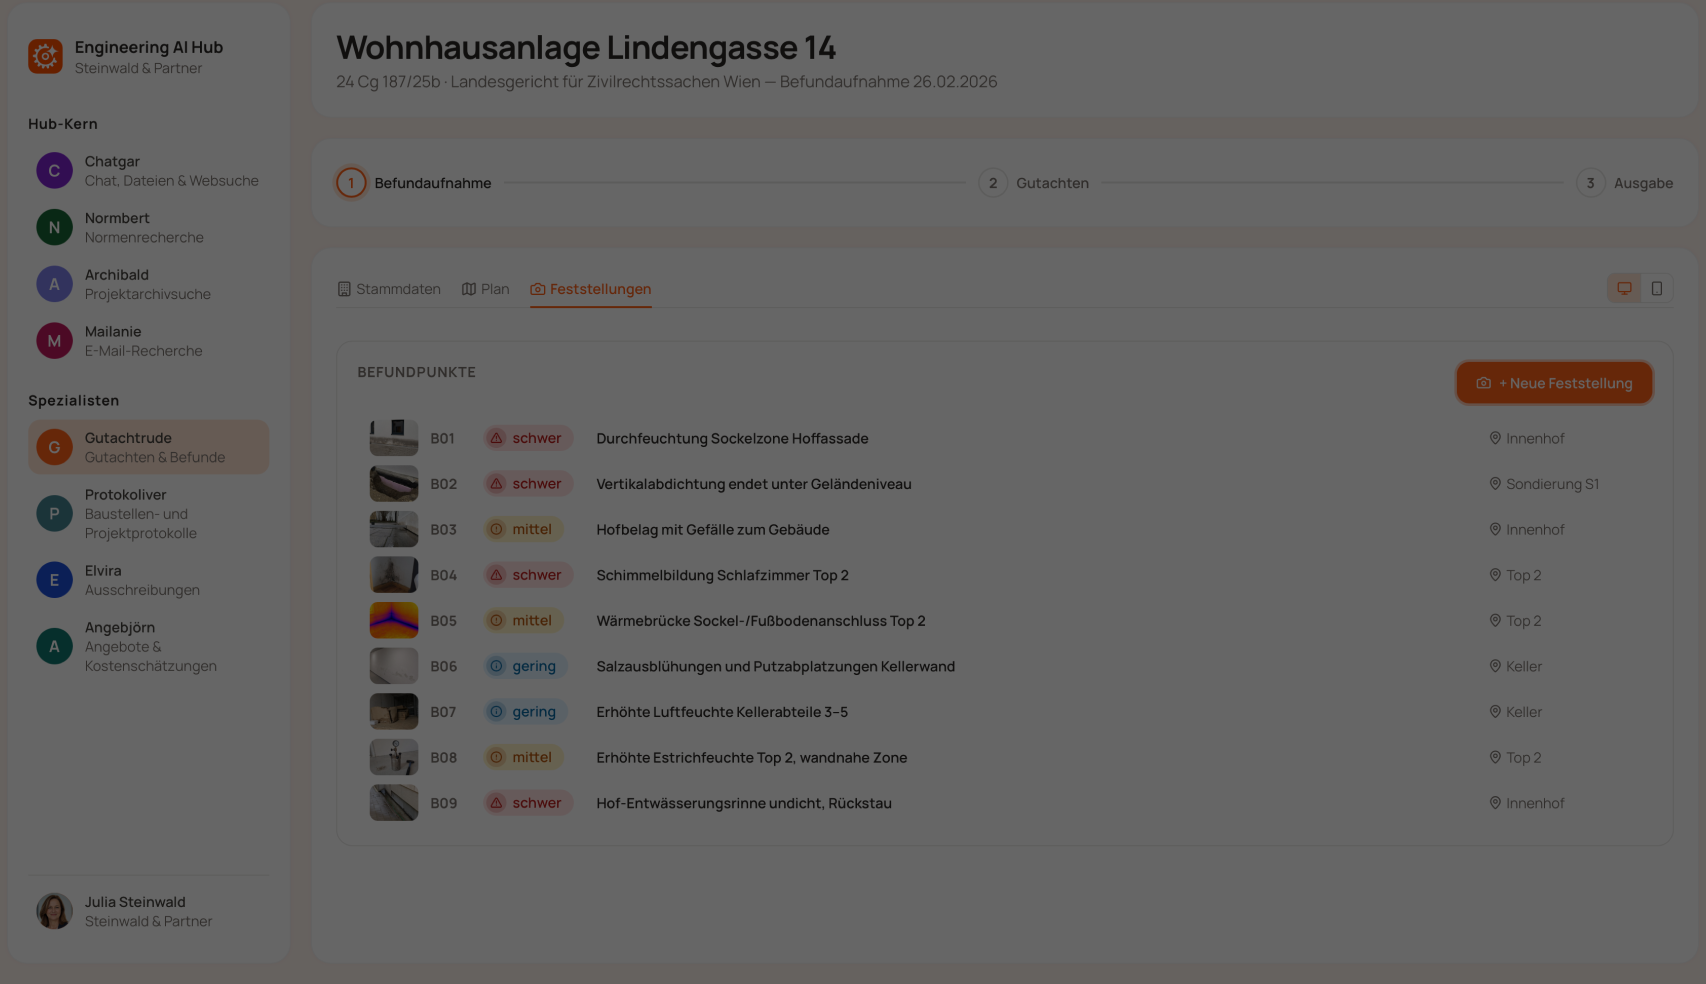Click Top 2 location of B08
The width and height of the screenshot is (1706, 984).
[1515, 757]
